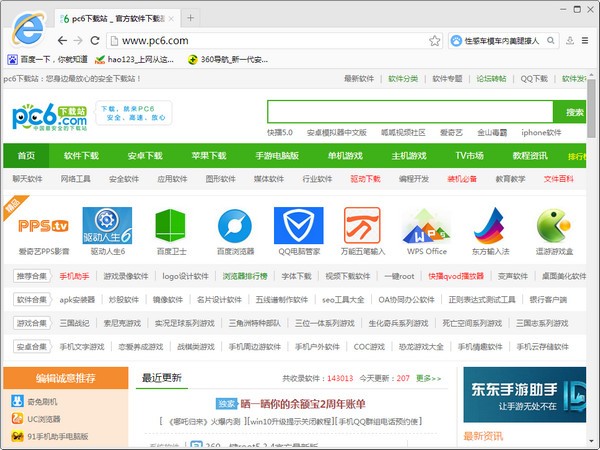Open 百度一下 bookmark
600x450 pixels.
pos(47,59)
